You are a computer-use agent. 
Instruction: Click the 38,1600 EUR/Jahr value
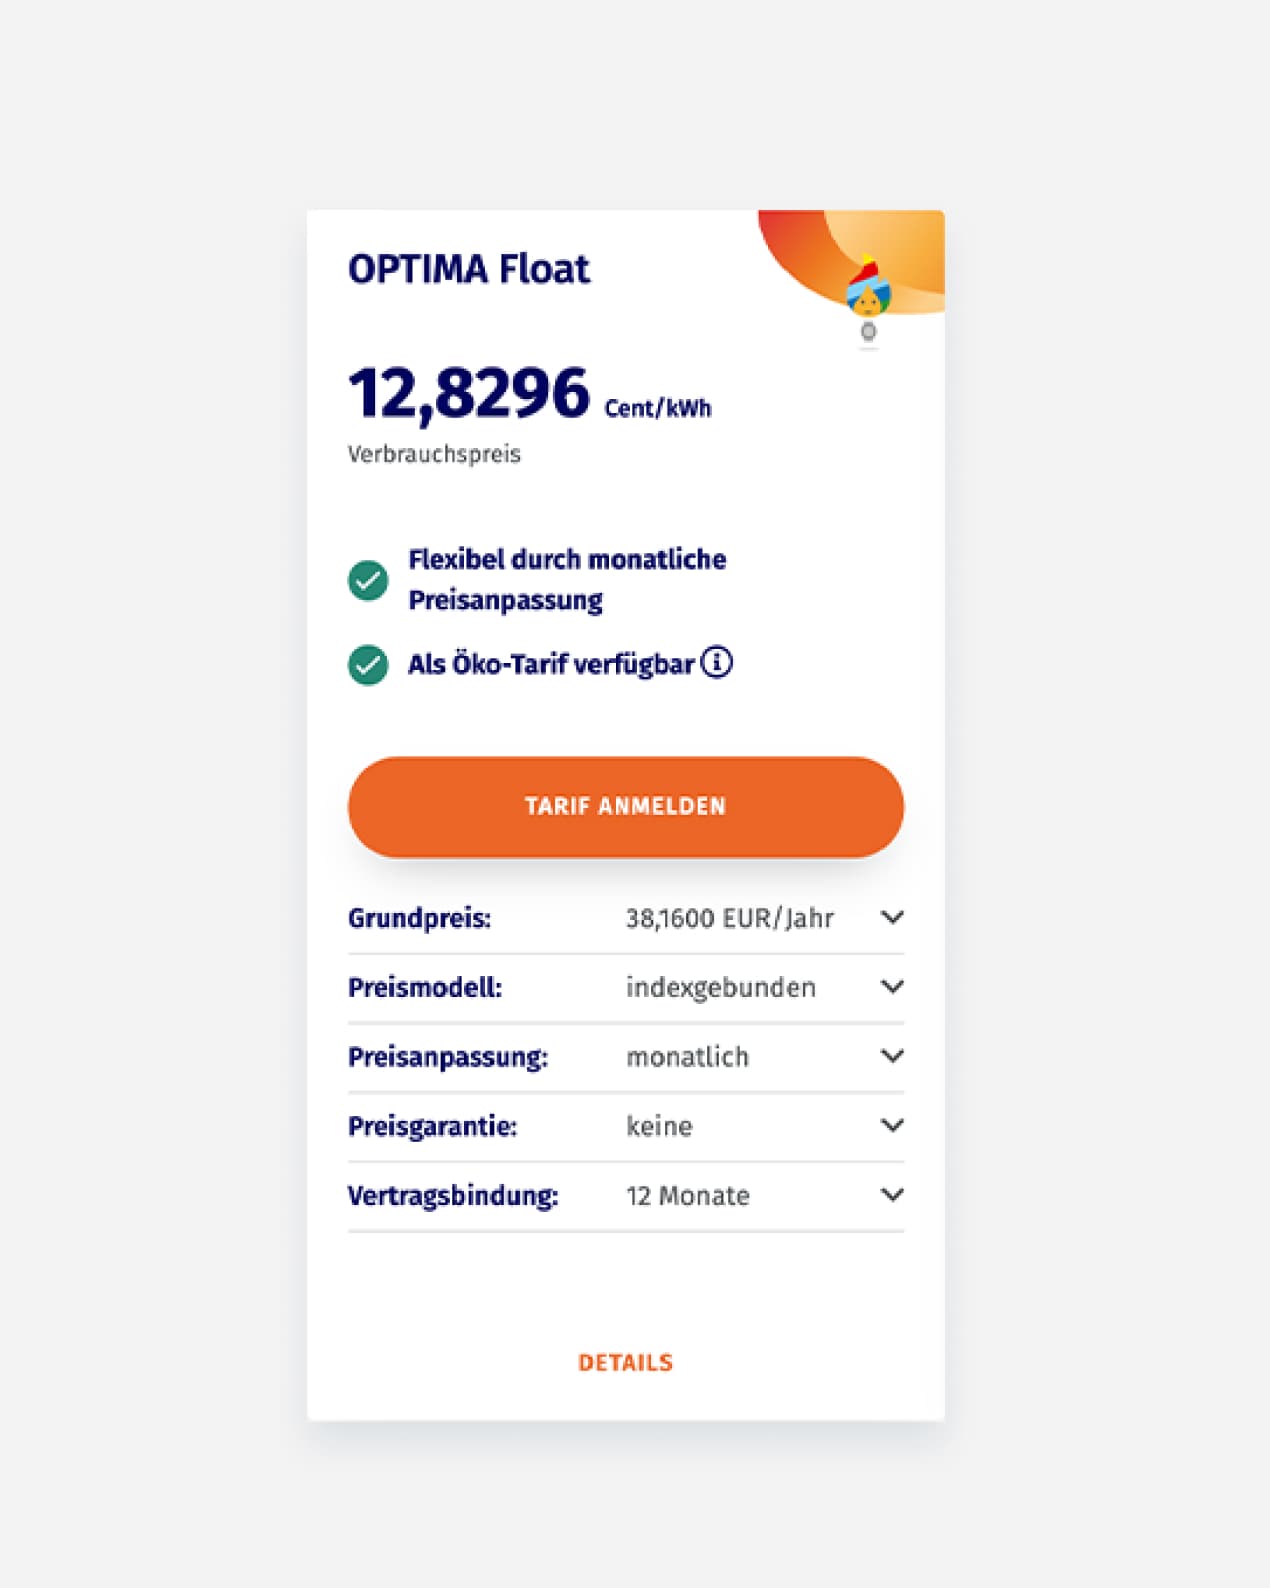[729, 918]
